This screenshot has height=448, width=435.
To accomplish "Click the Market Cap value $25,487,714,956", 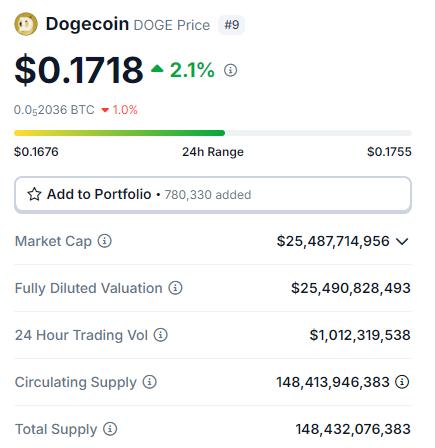I will [x=333, y=241].
